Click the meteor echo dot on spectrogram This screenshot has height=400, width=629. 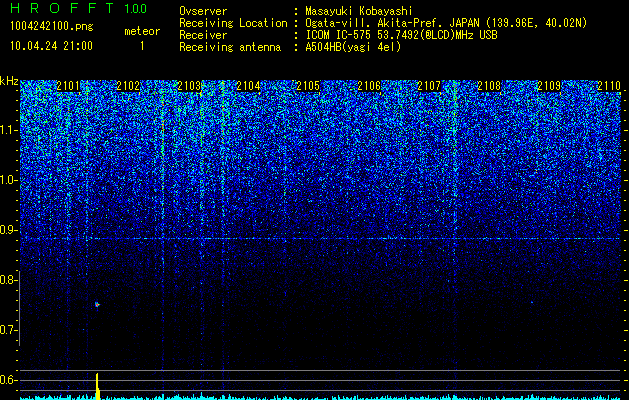pos(97,305)
